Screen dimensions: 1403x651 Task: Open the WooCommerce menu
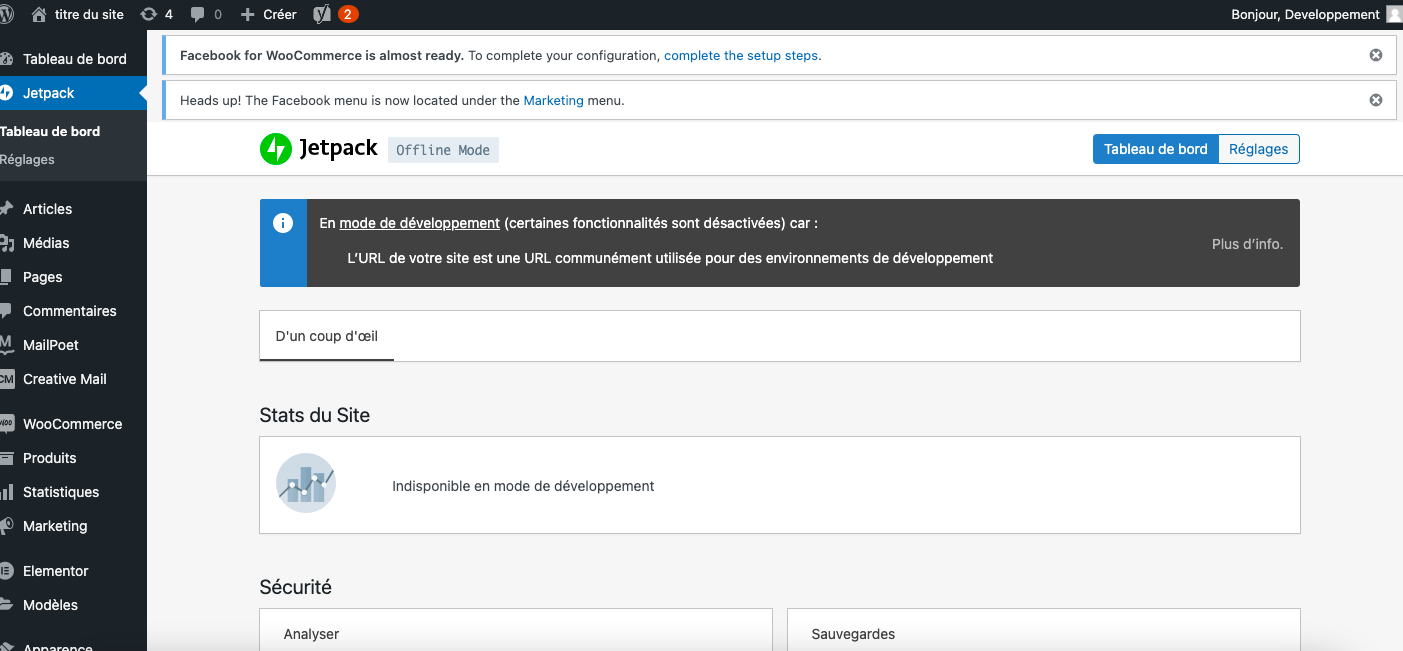[x=73, y=424]
